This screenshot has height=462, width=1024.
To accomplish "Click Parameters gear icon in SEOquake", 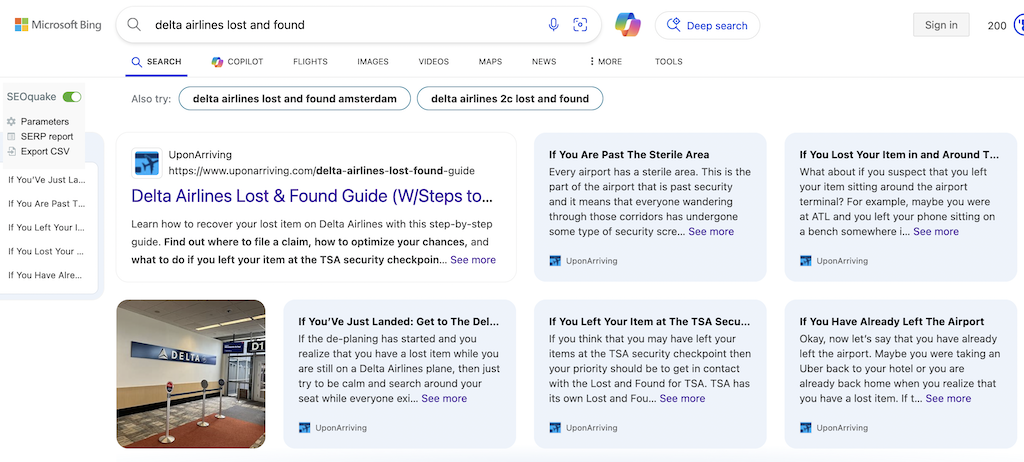I will (11, 122).
